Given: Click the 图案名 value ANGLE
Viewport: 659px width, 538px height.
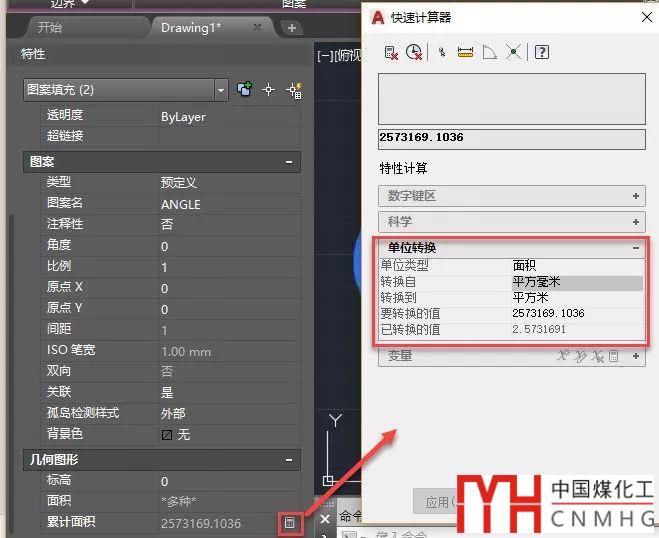Looking at the screenshot, I should click(229, 204).
